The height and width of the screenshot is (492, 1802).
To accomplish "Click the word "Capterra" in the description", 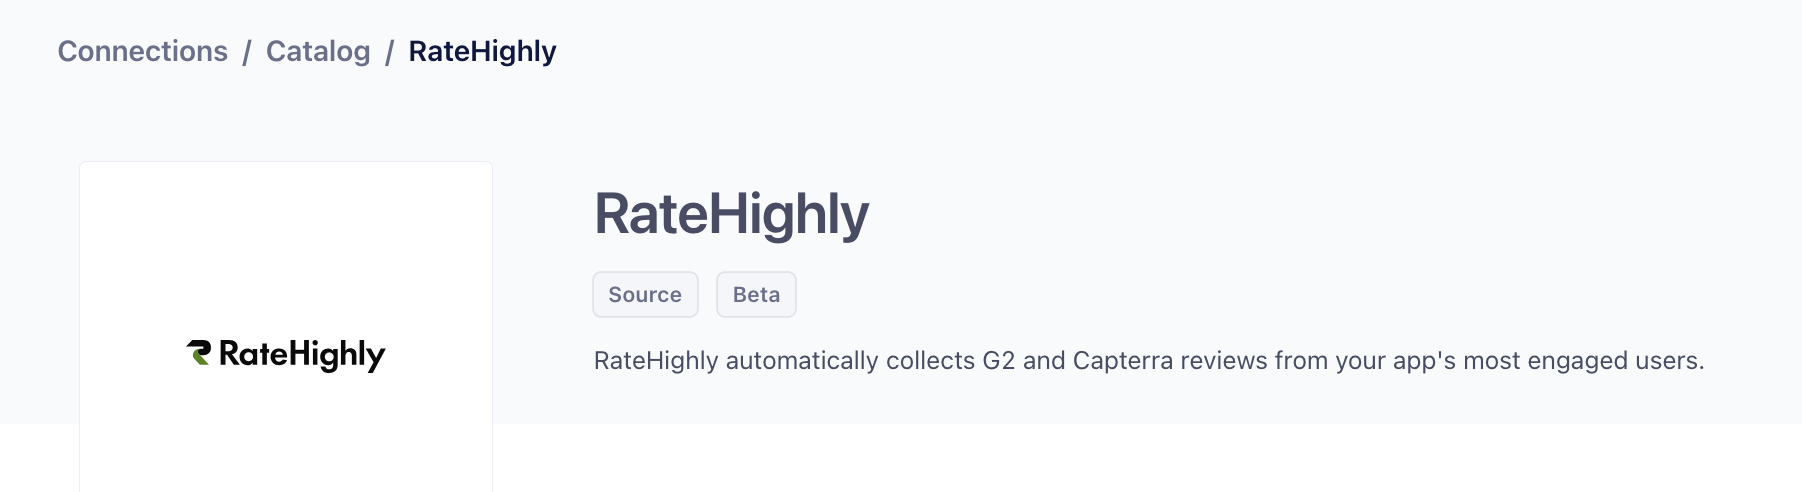I will pos(1123,361).
